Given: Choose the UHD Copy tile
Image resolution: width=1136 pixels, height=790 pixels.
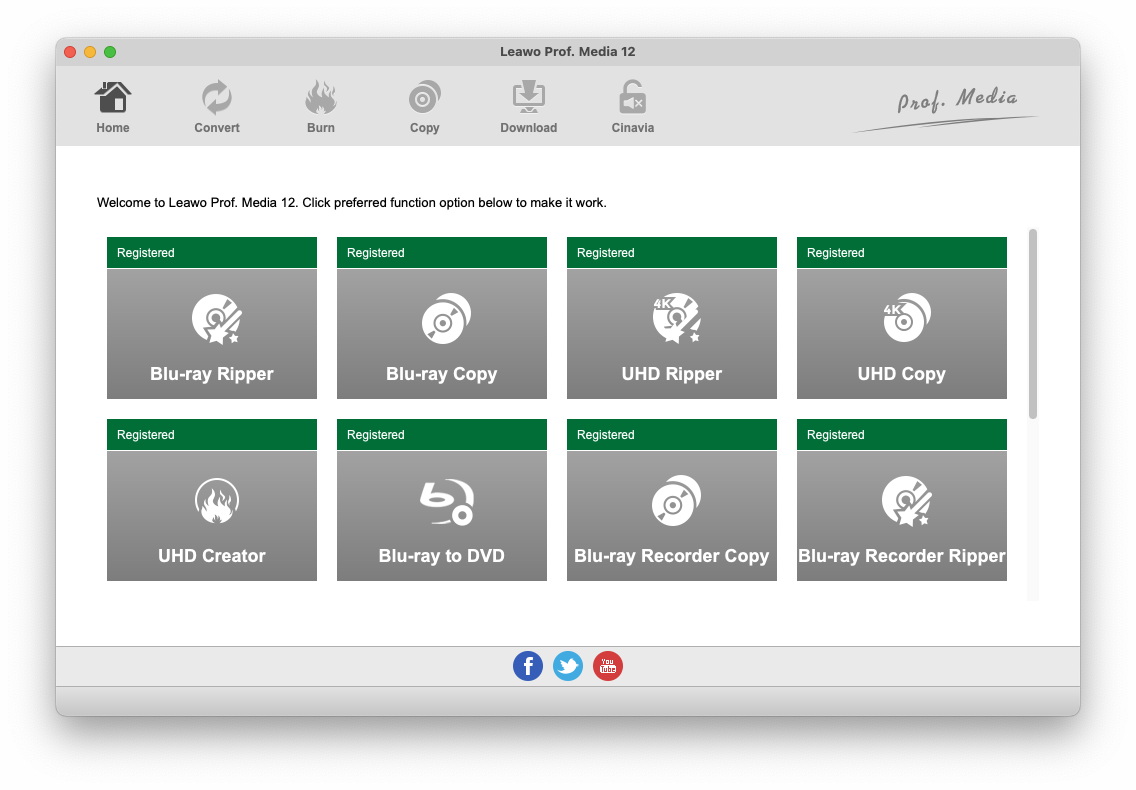Looking at the screenshot, I should [902, 333].
